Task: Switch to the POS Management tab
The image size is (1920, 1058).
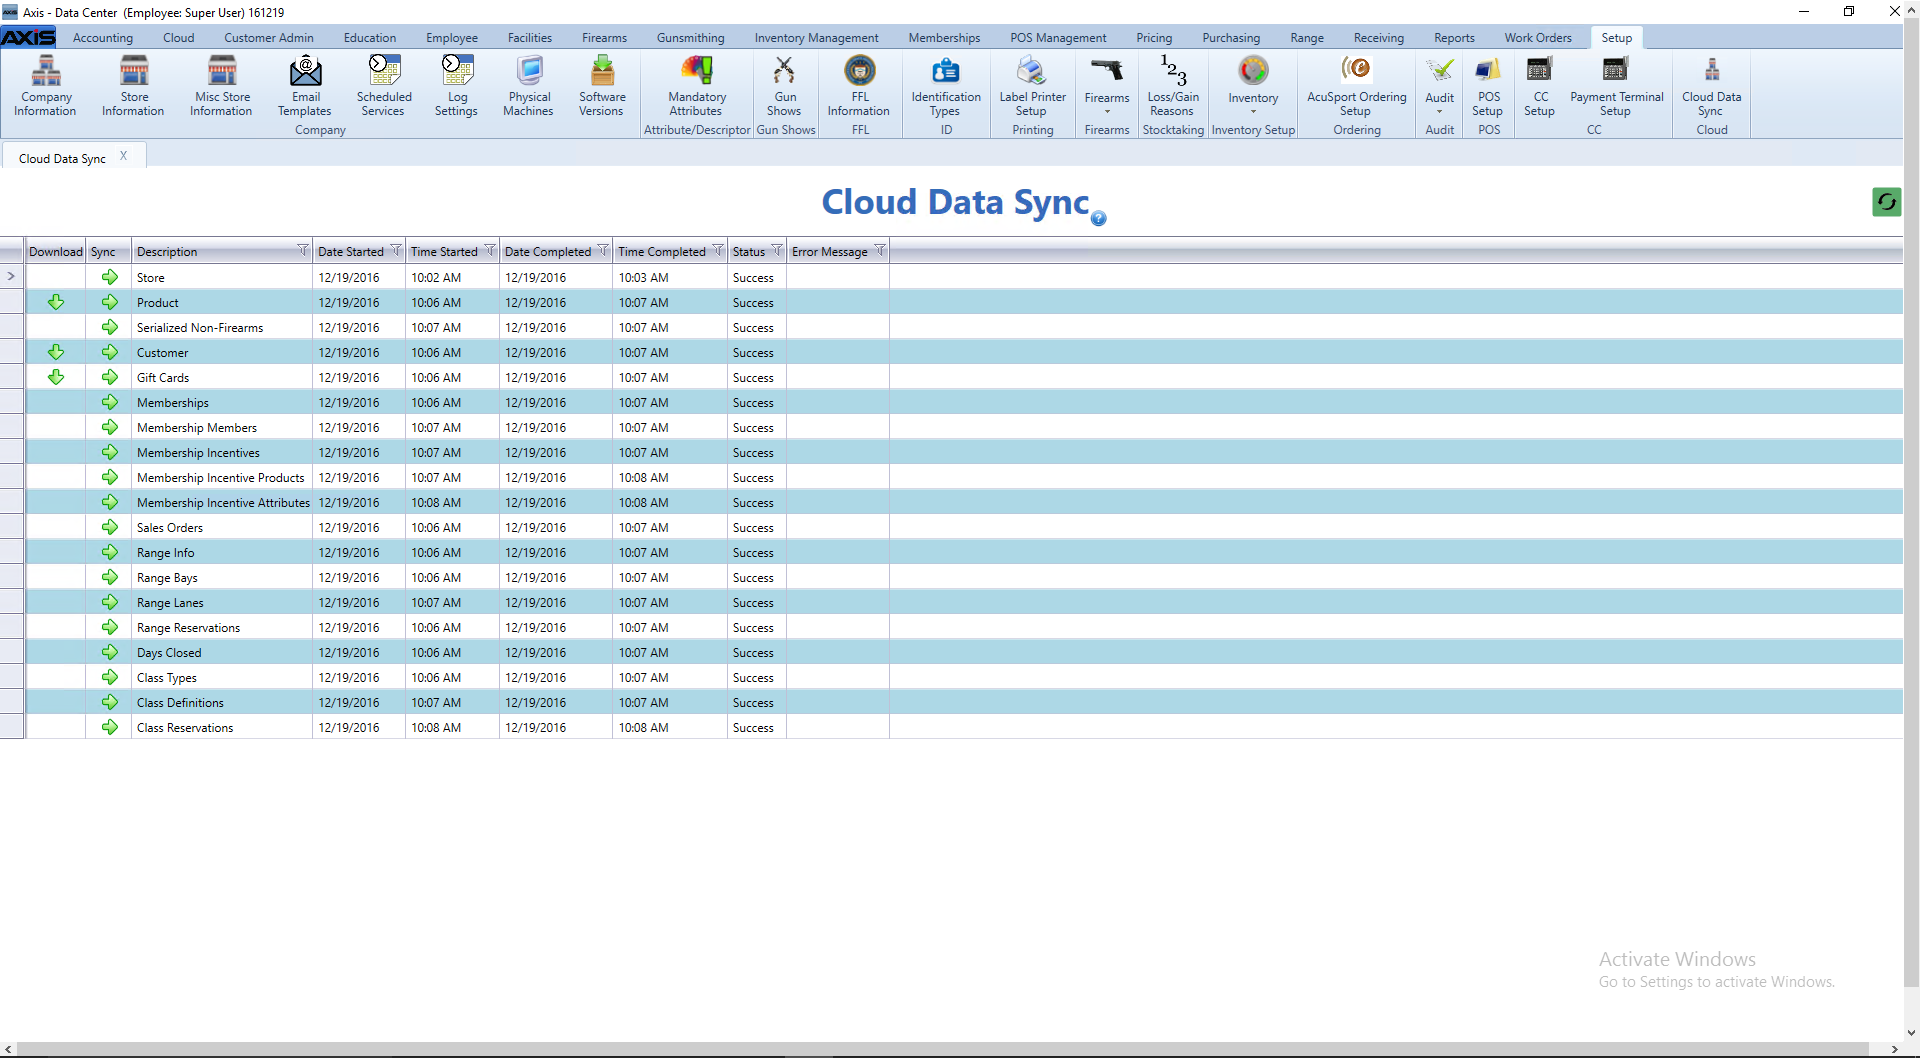Action: click(x=1058, y=38)
